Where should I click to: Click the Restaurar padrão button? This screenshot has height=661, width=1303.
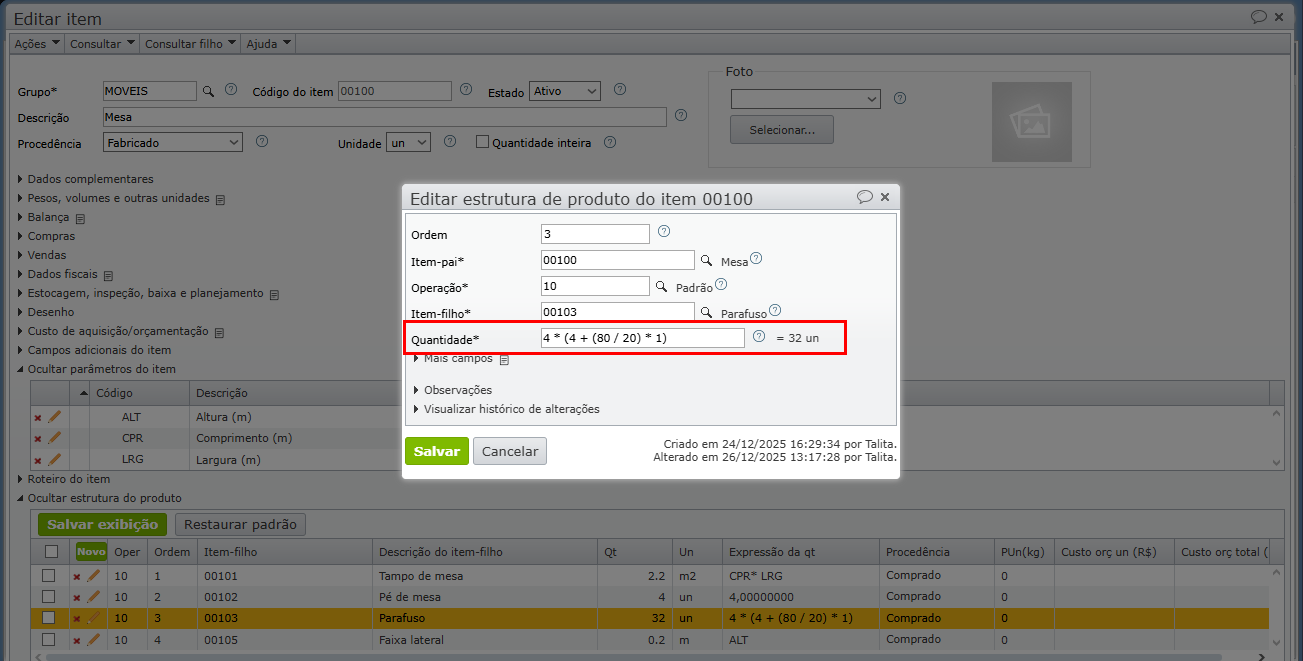click(x=240, y=524)
